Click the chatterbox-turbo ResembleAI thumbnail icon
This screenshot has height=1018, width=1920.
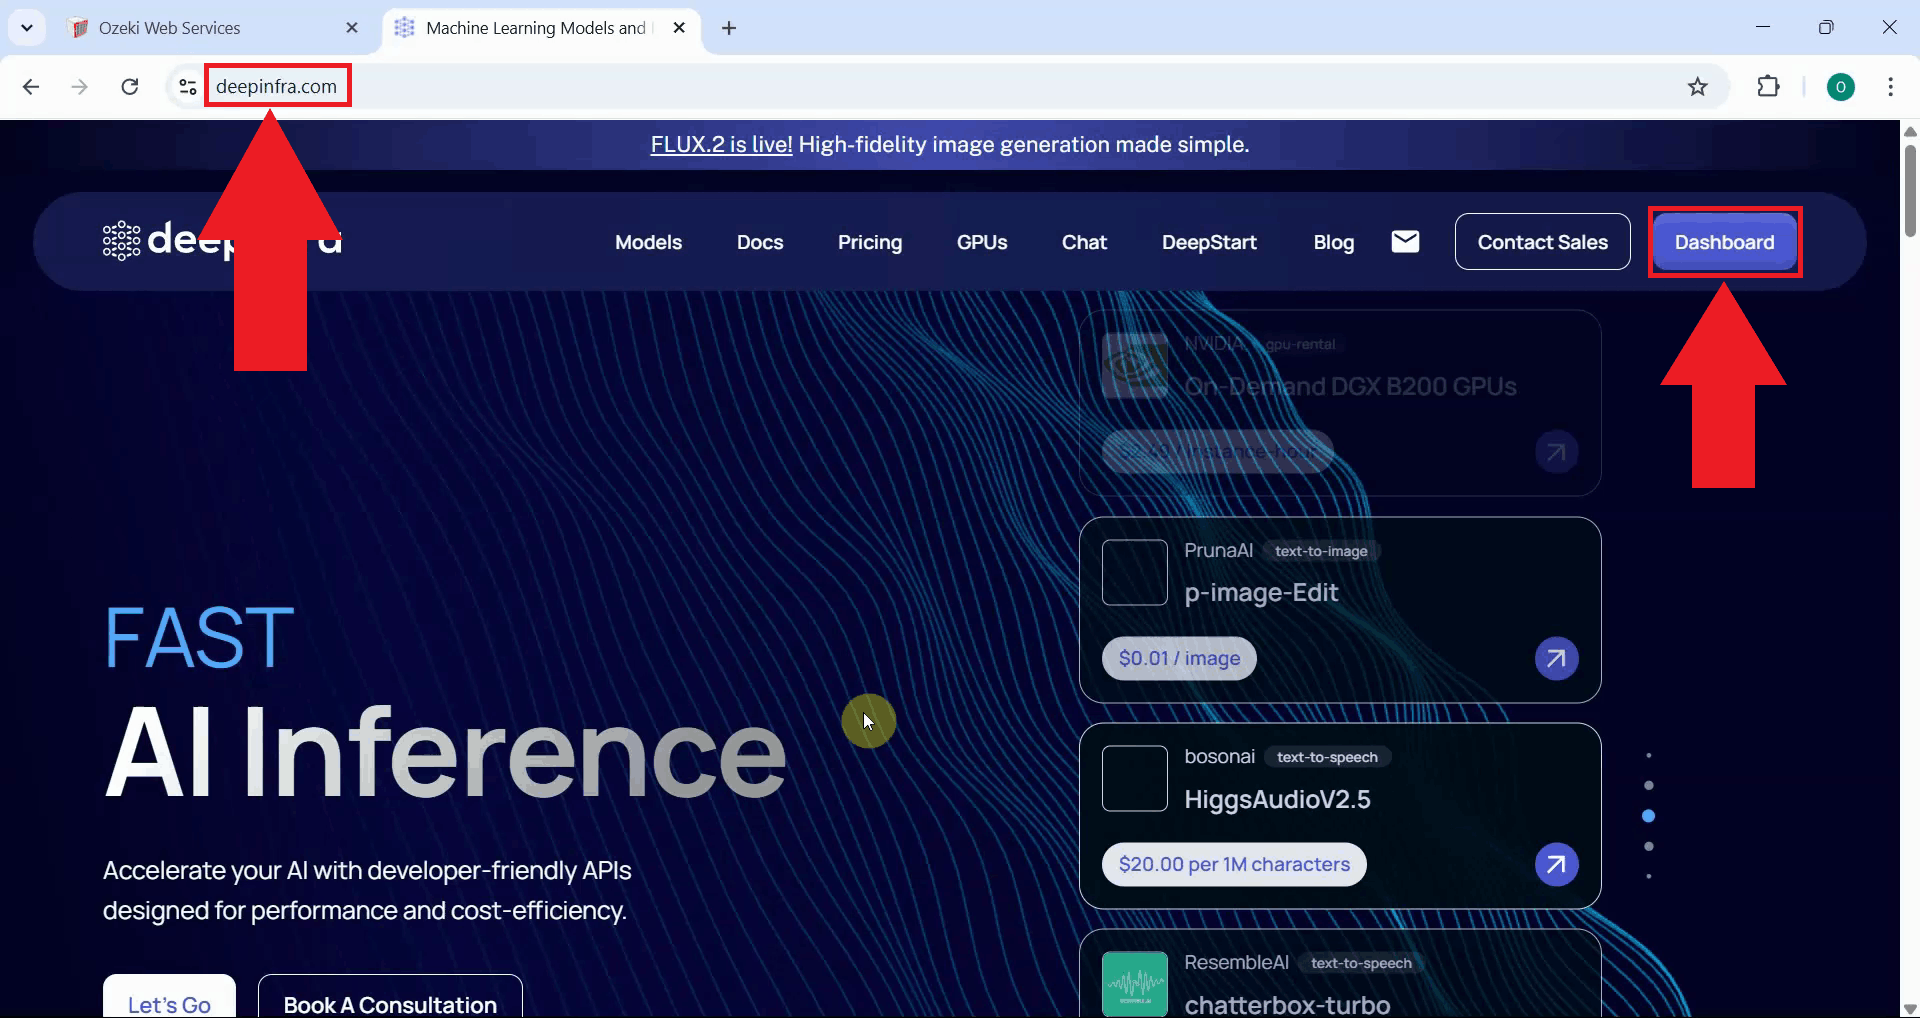[x=1134, y=983]
